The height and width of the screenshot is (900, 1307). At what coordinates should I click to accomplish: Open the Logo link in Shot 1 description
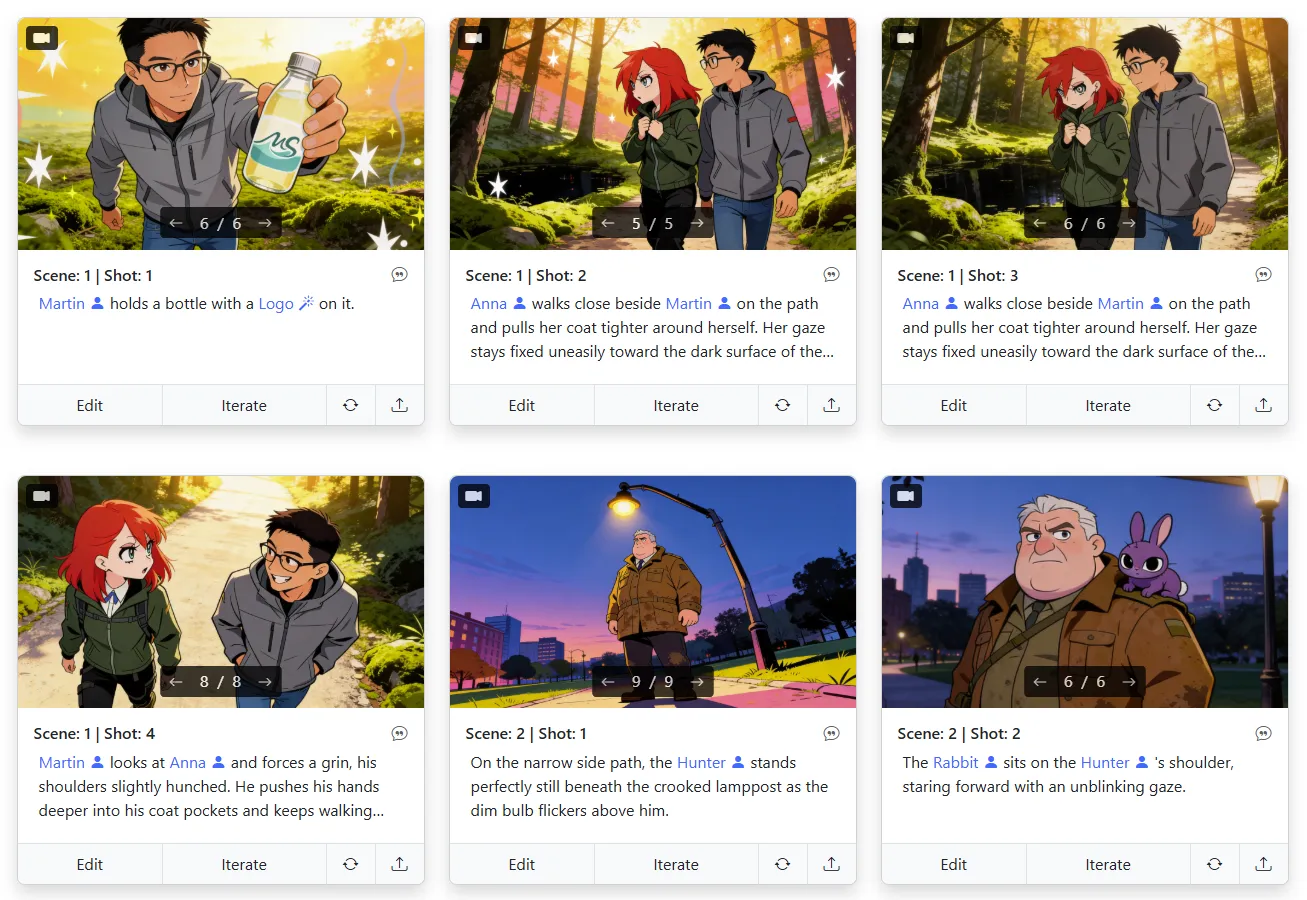(x=276, y=304)
